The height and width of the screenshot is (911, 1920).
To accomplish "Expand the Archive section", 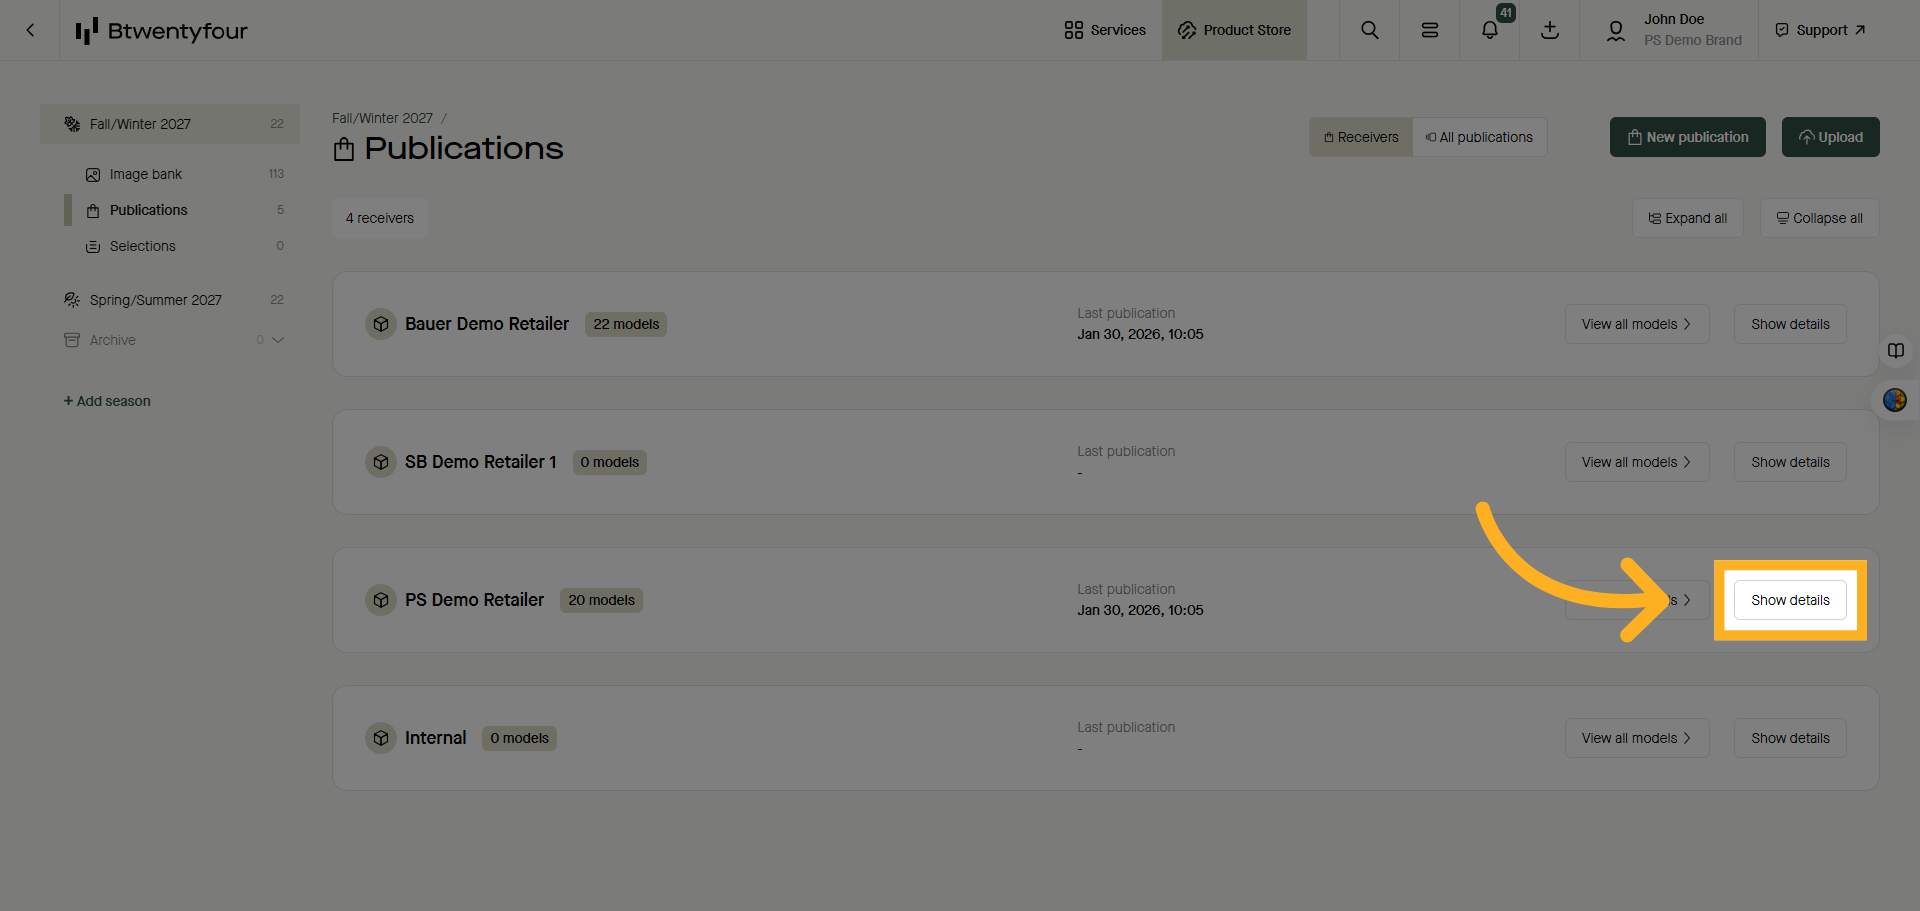I will click(278, 340).
